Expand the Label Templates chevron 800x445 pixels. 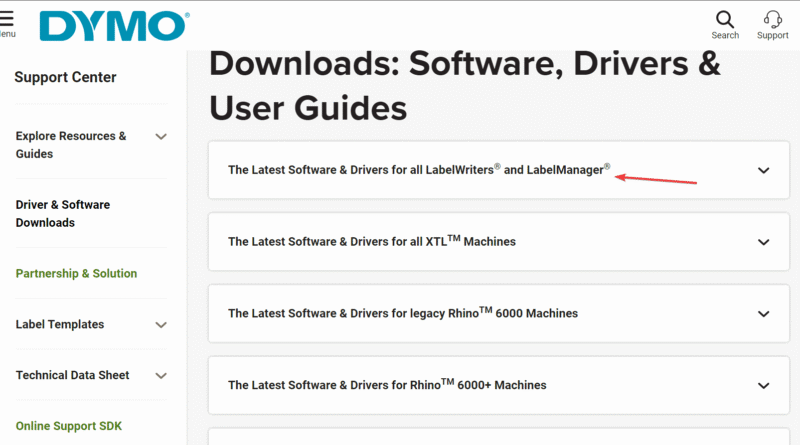pyautogui.click(x=161, y=325)
